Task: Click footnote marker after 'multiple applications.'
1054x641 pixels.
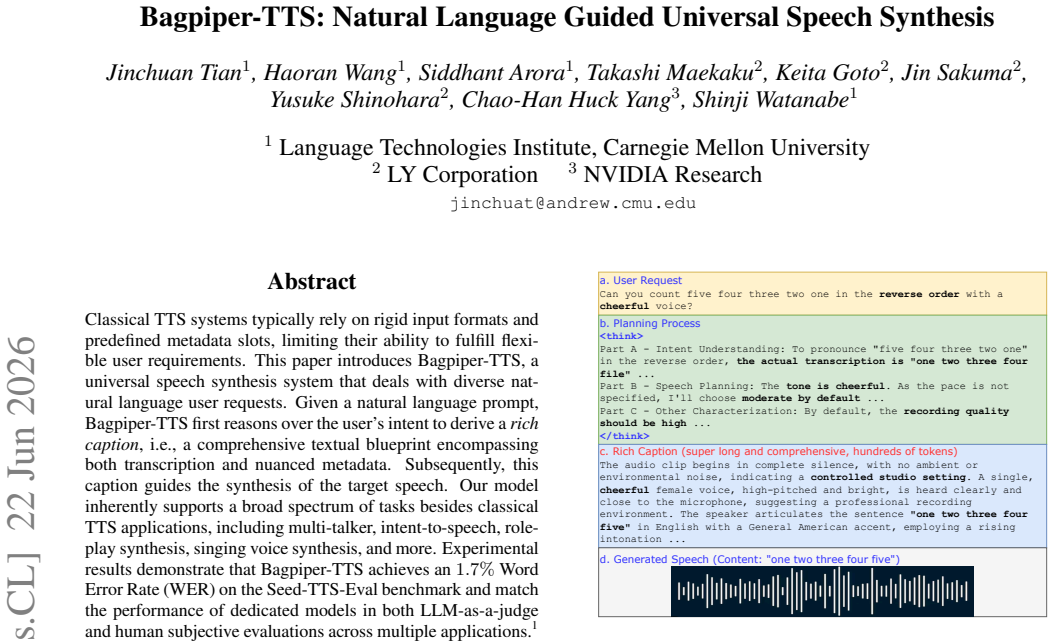Action: point(534,626)
